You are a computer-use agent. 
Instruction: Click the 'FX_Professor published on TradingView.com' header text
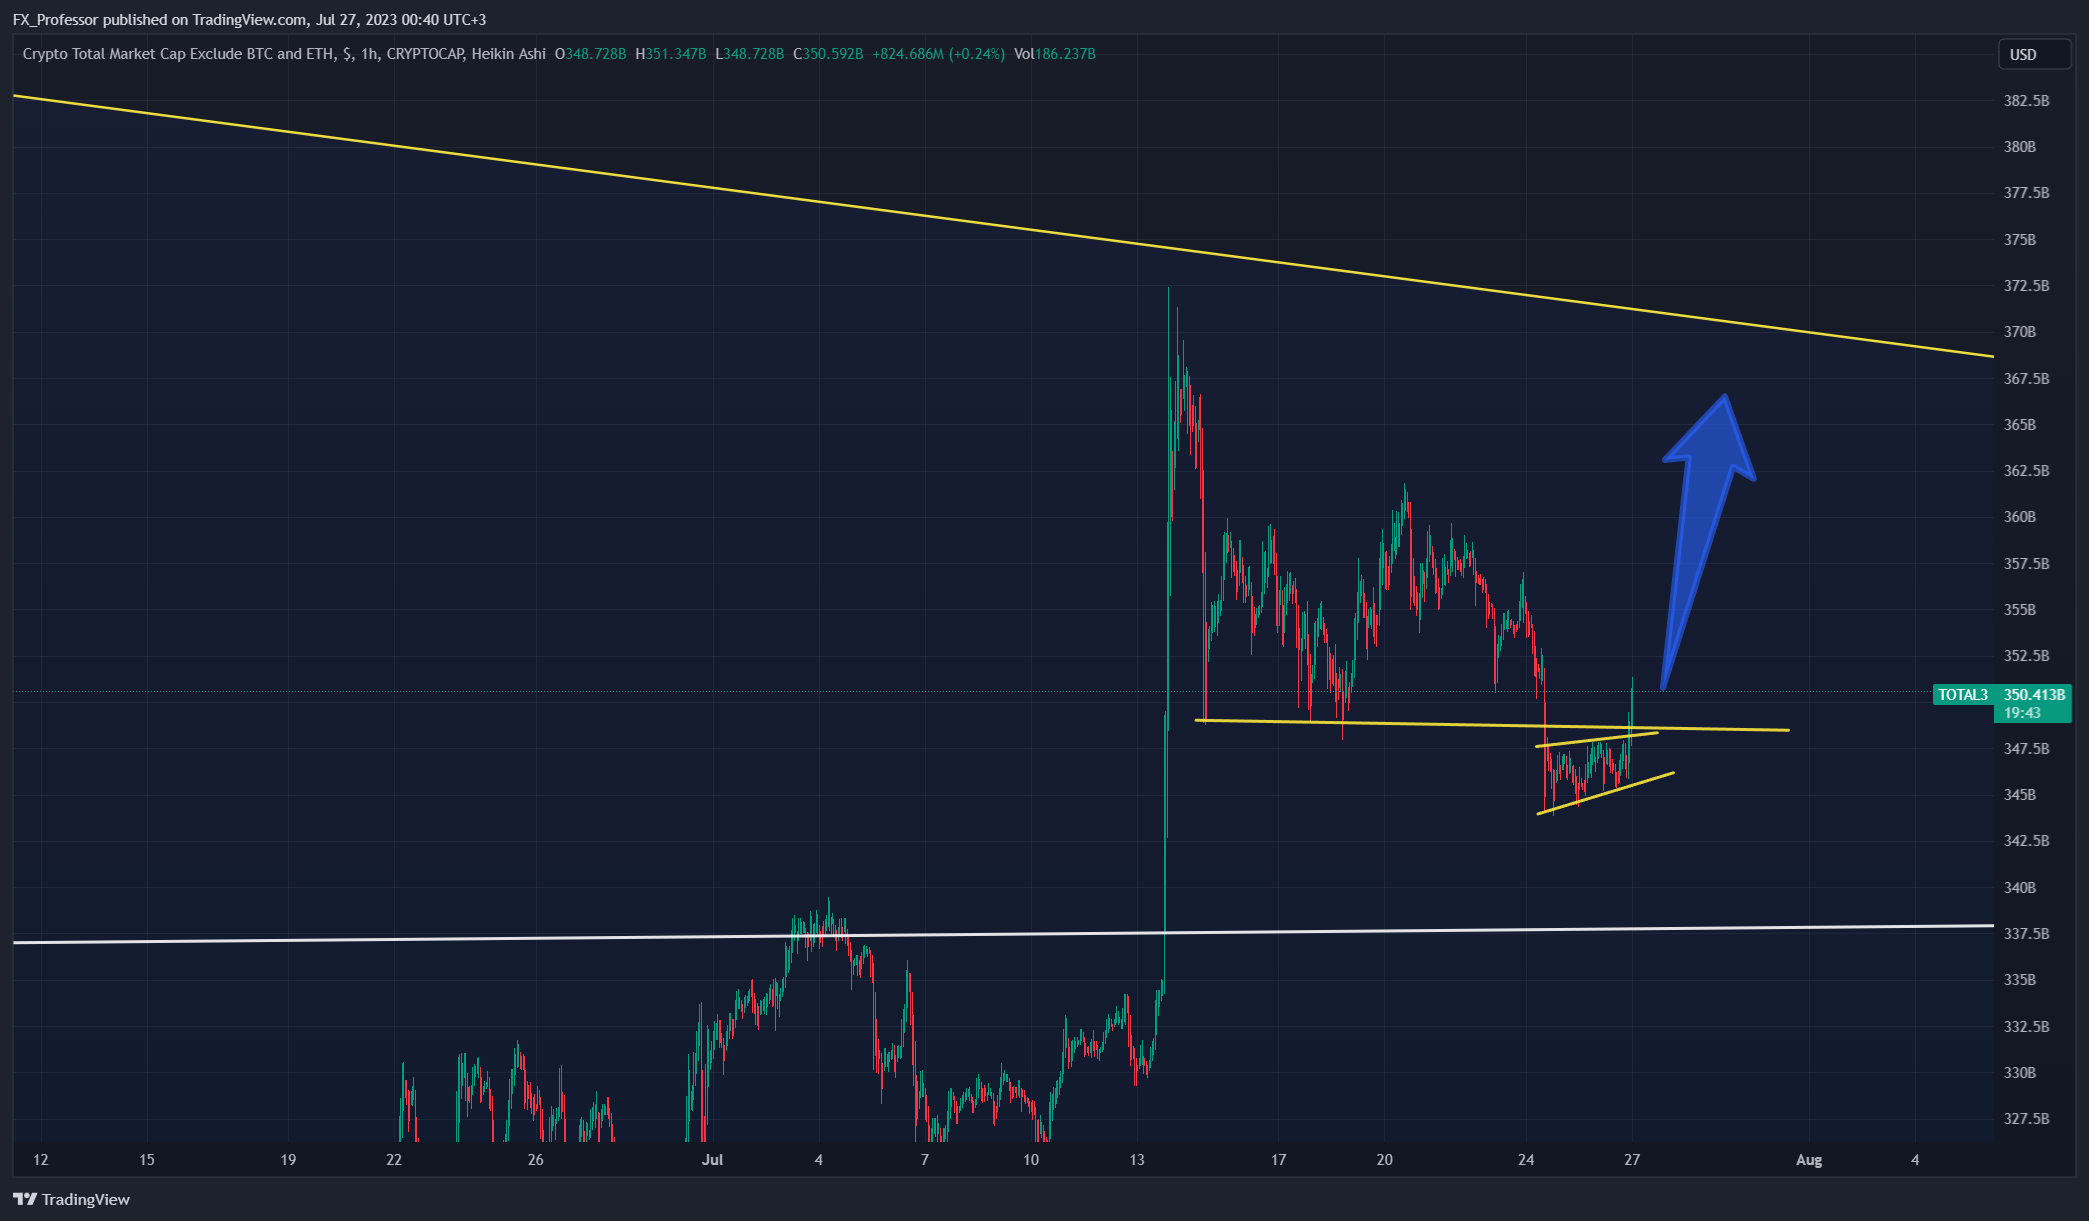click(x=159, y=20)
